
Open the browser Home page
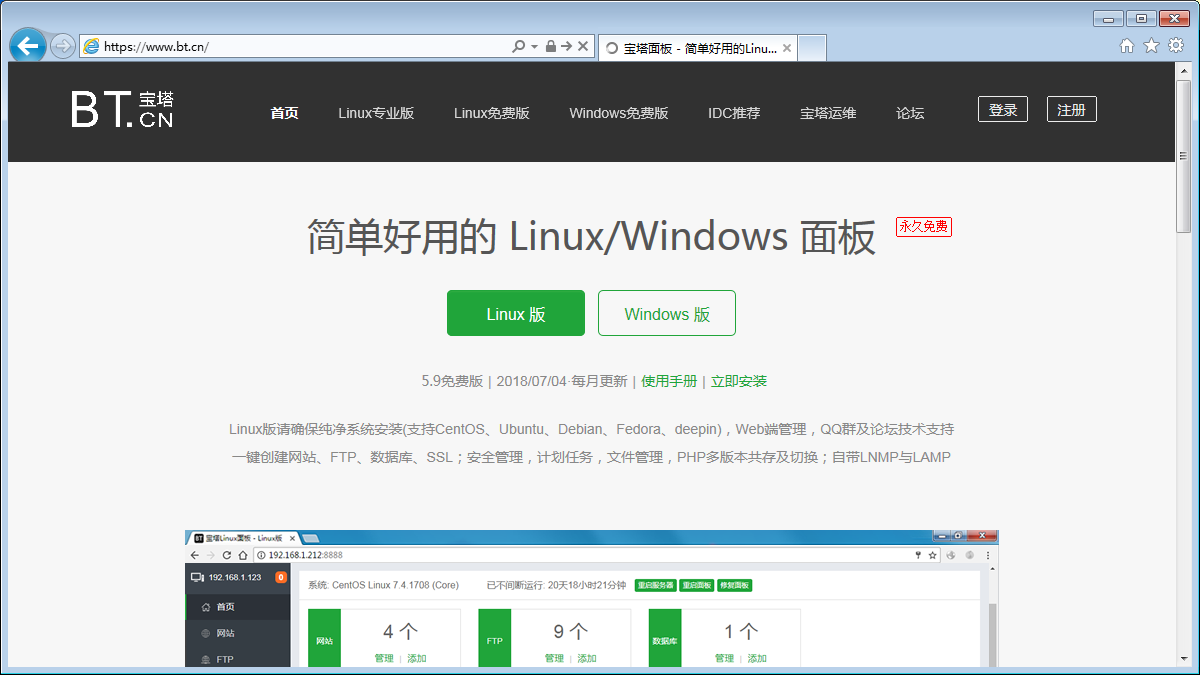point(1126,45)
